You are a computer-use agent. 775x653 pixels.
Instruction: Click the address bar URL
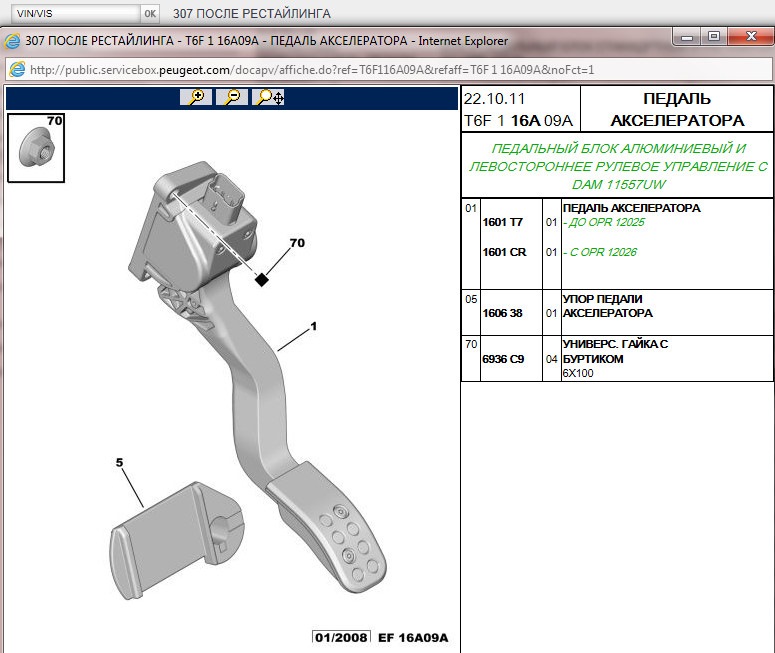pos(312,70)
